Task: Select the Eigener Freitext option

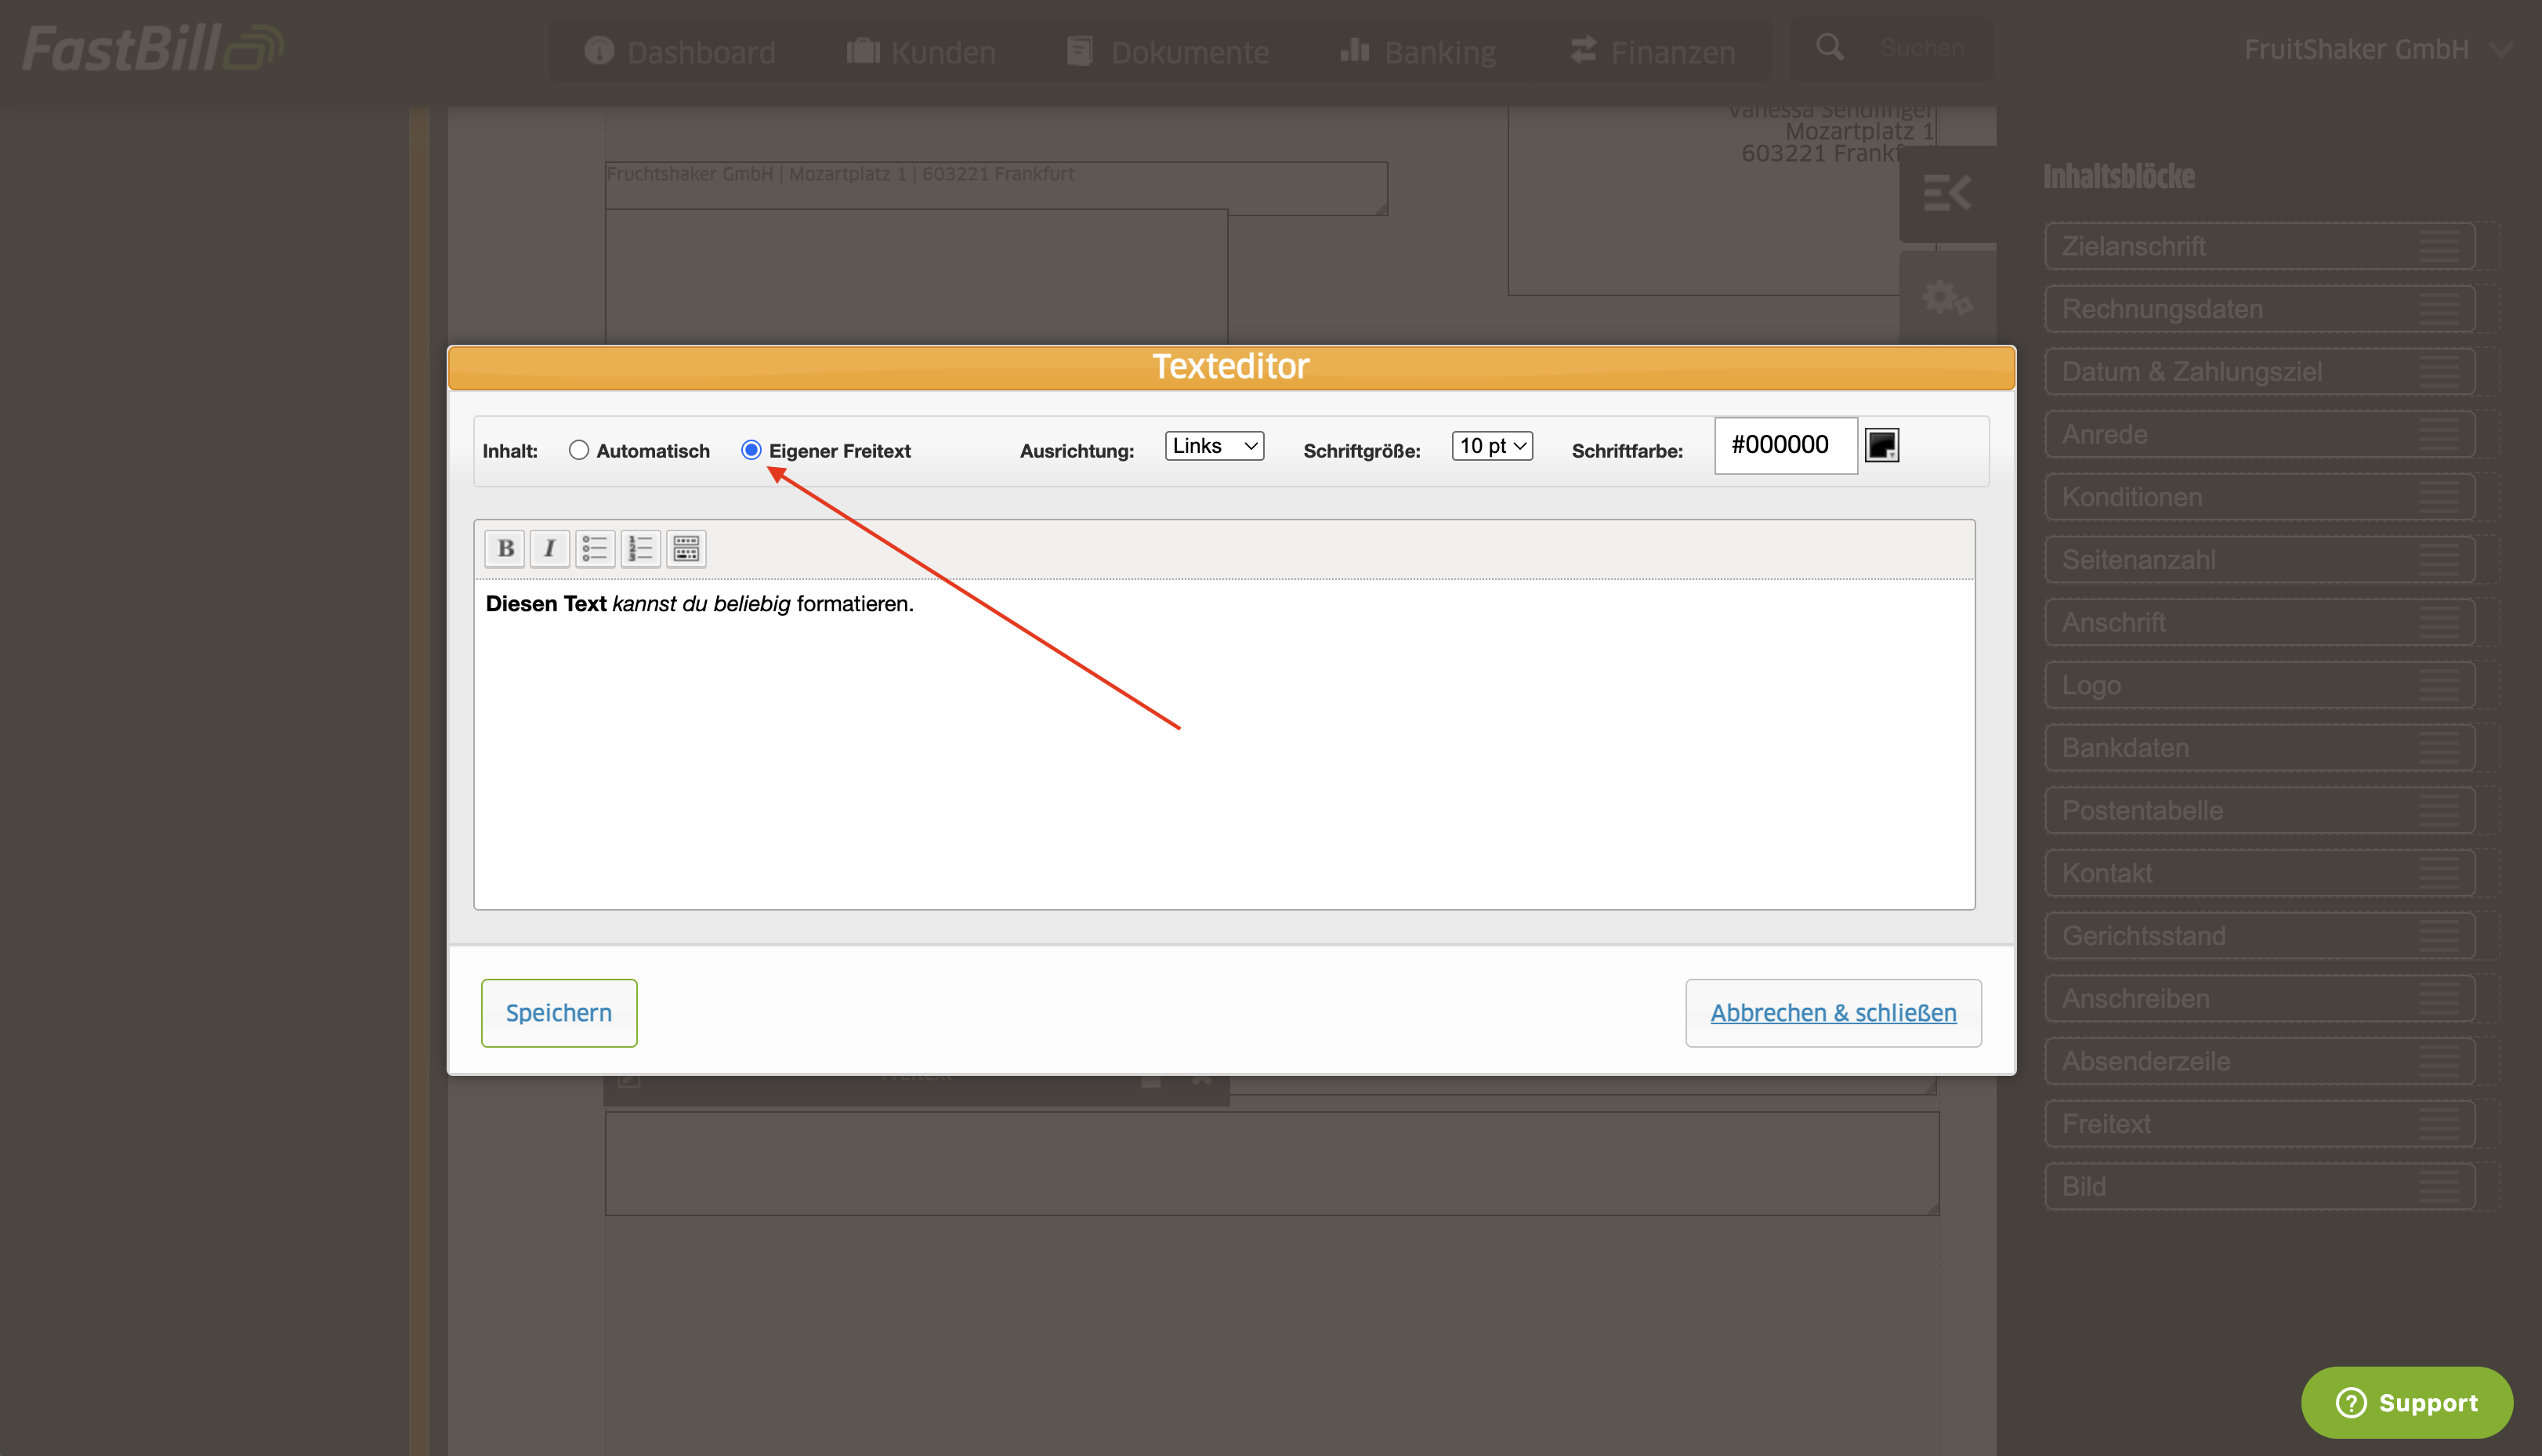Action: (751, 450)
